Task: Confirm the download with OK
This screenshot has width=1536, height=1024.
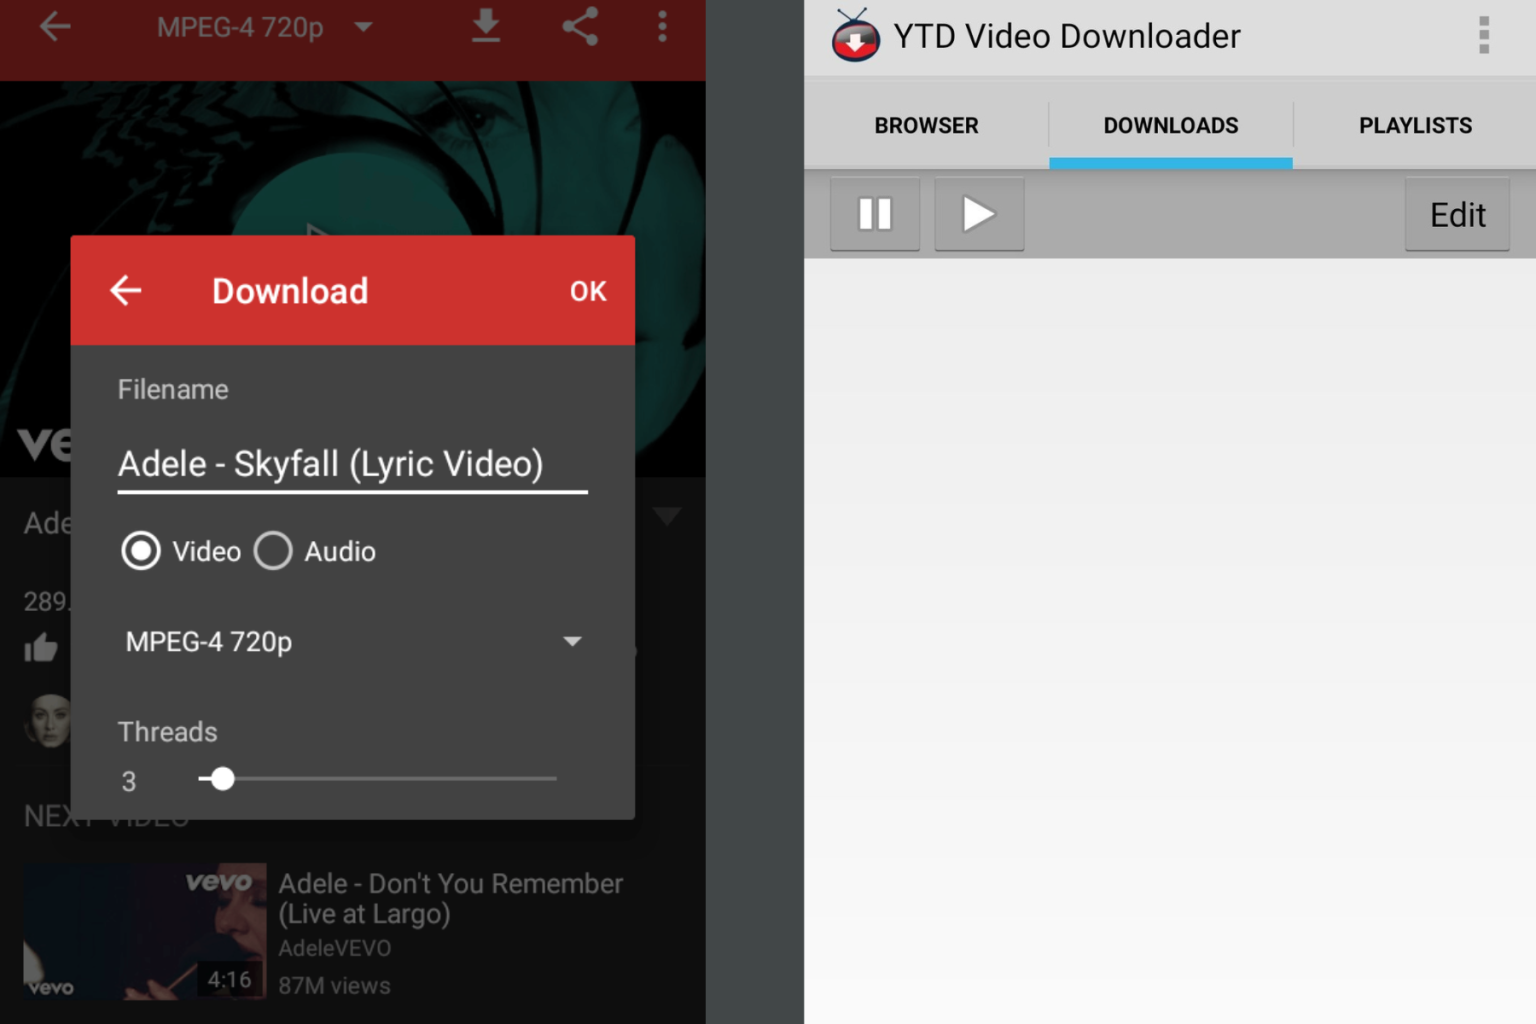Action: 588,291
